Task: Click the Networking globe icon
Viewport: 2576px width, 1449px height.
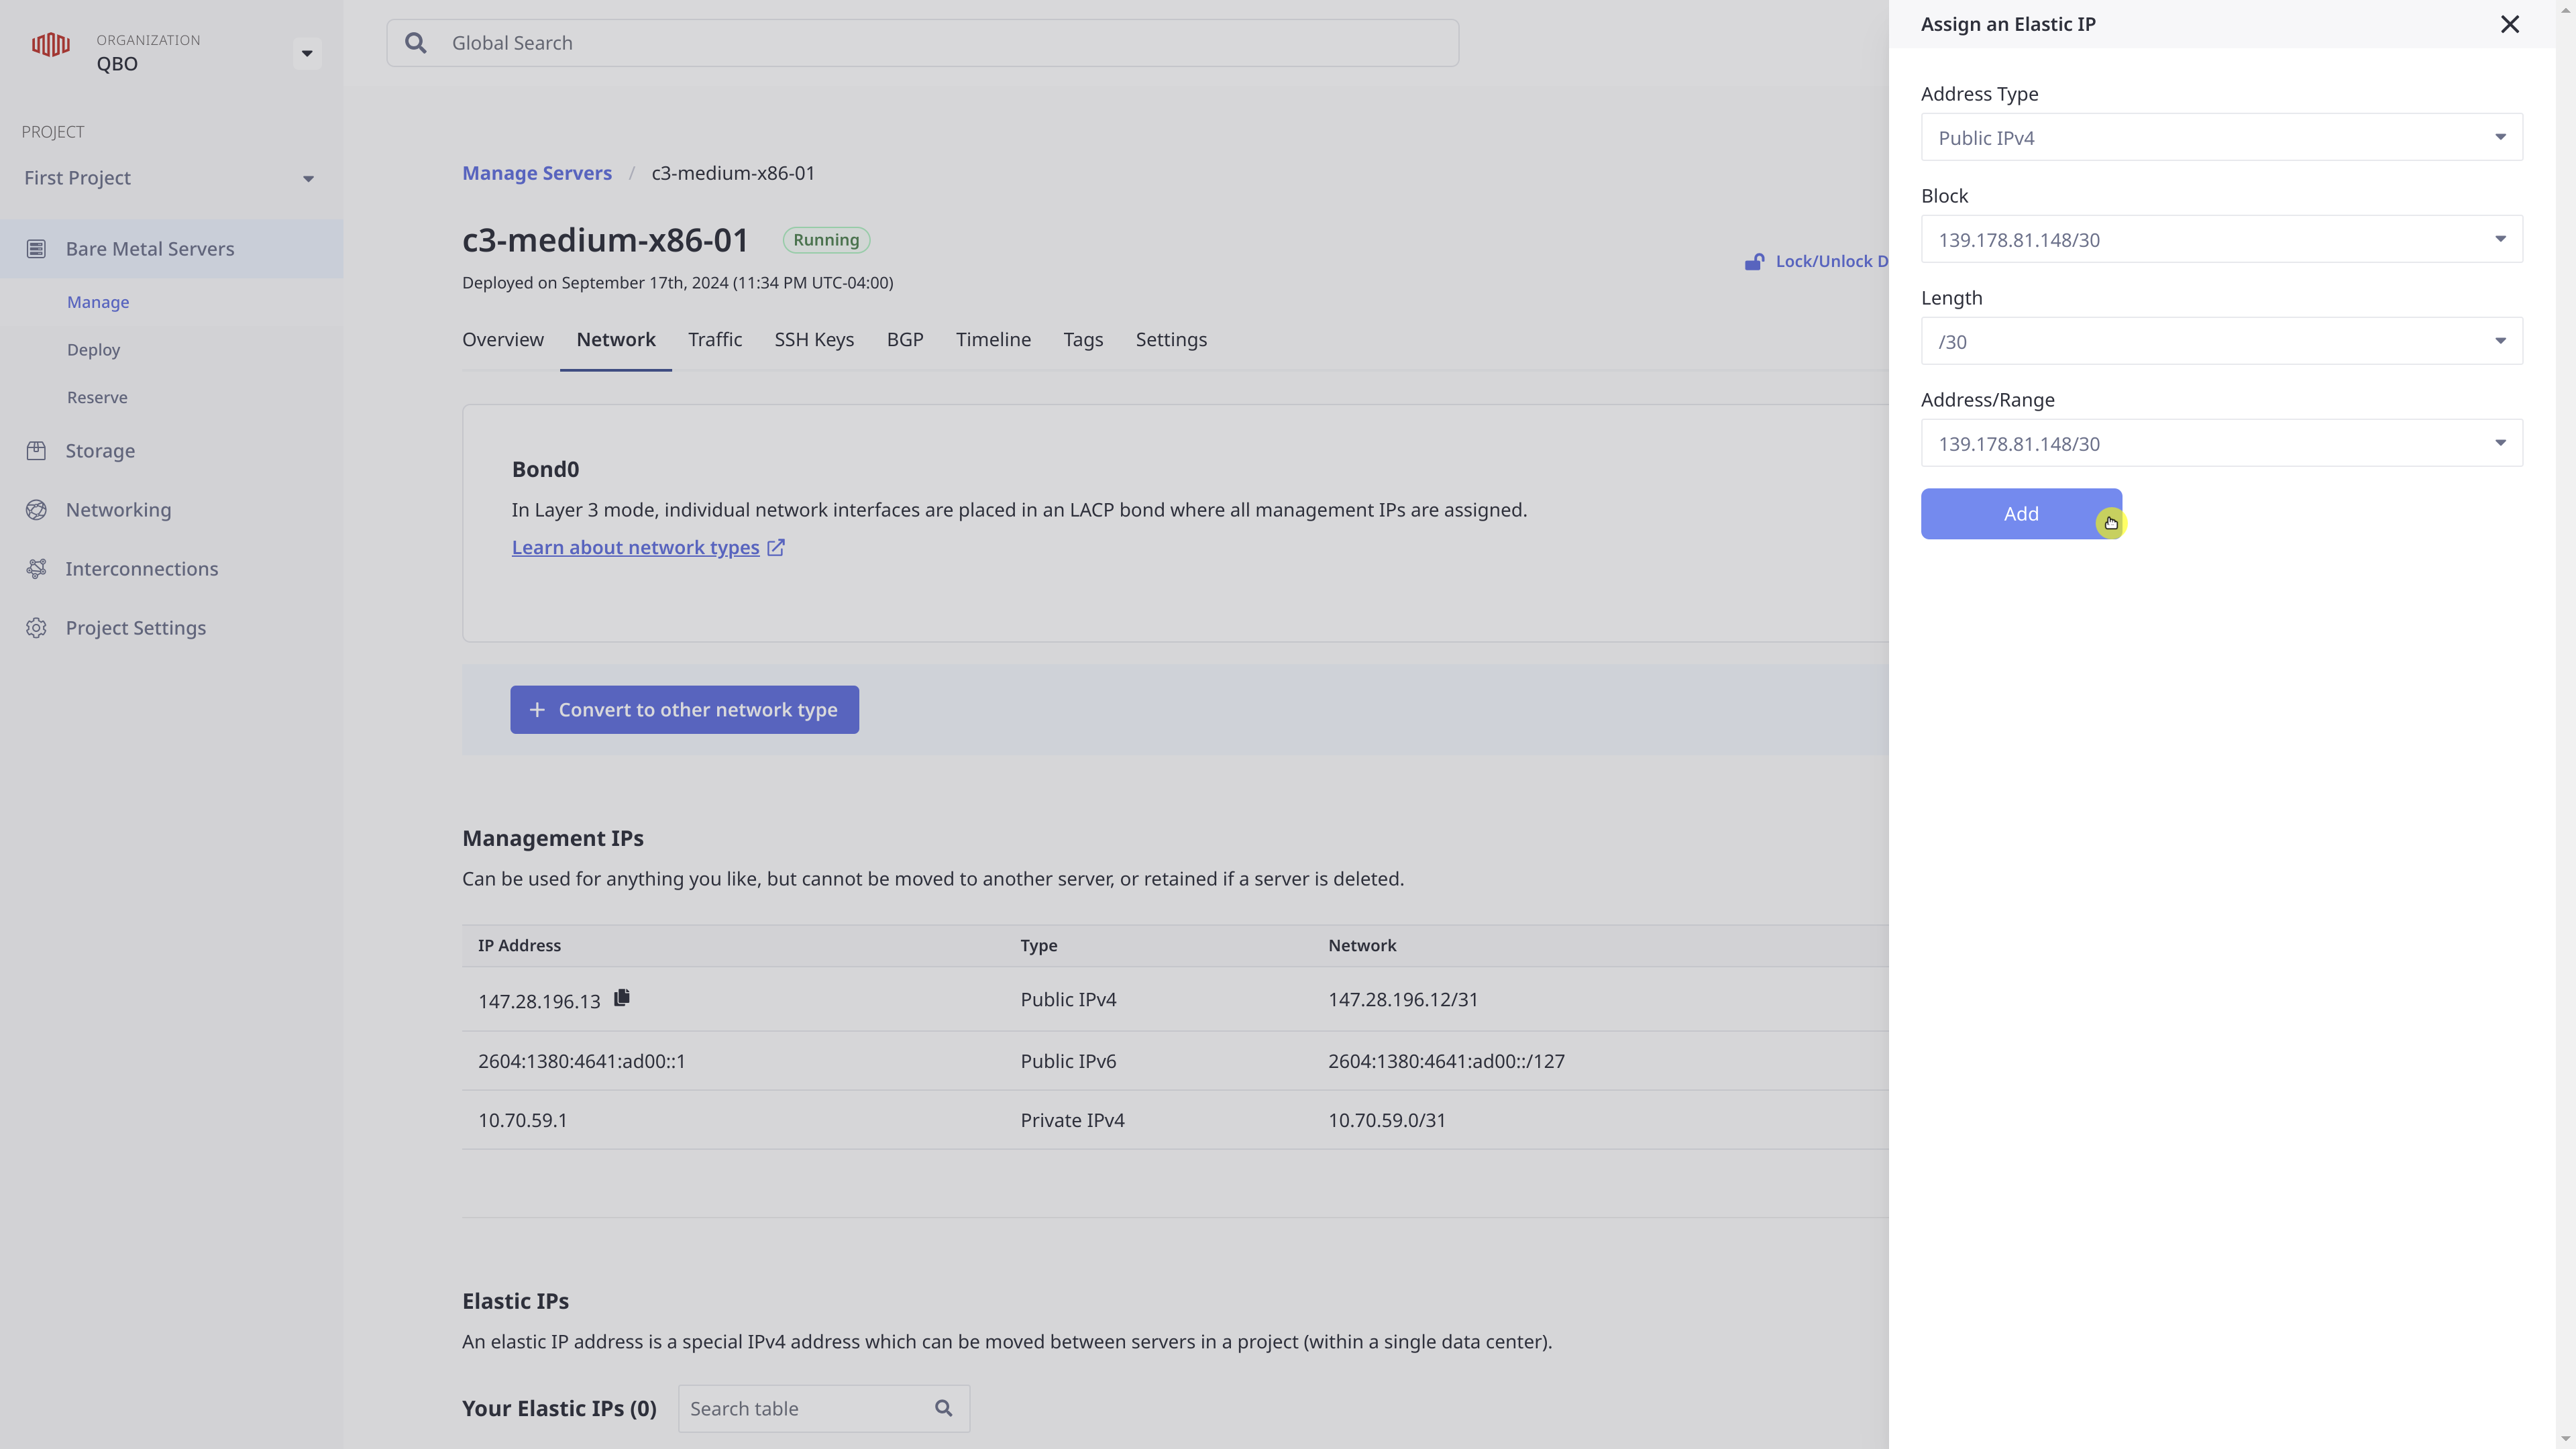Action: coord(36,510)
